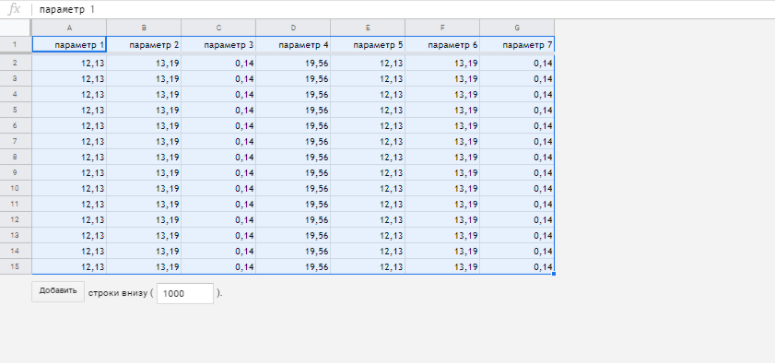
Task: Select row 12 header
Action: coord(15,220)
